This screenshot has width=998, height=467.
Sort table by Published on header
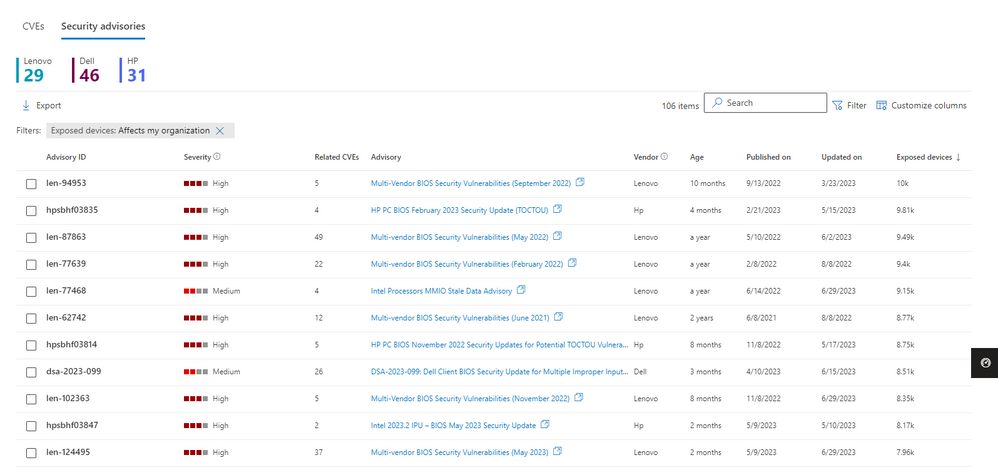point(768,157)
